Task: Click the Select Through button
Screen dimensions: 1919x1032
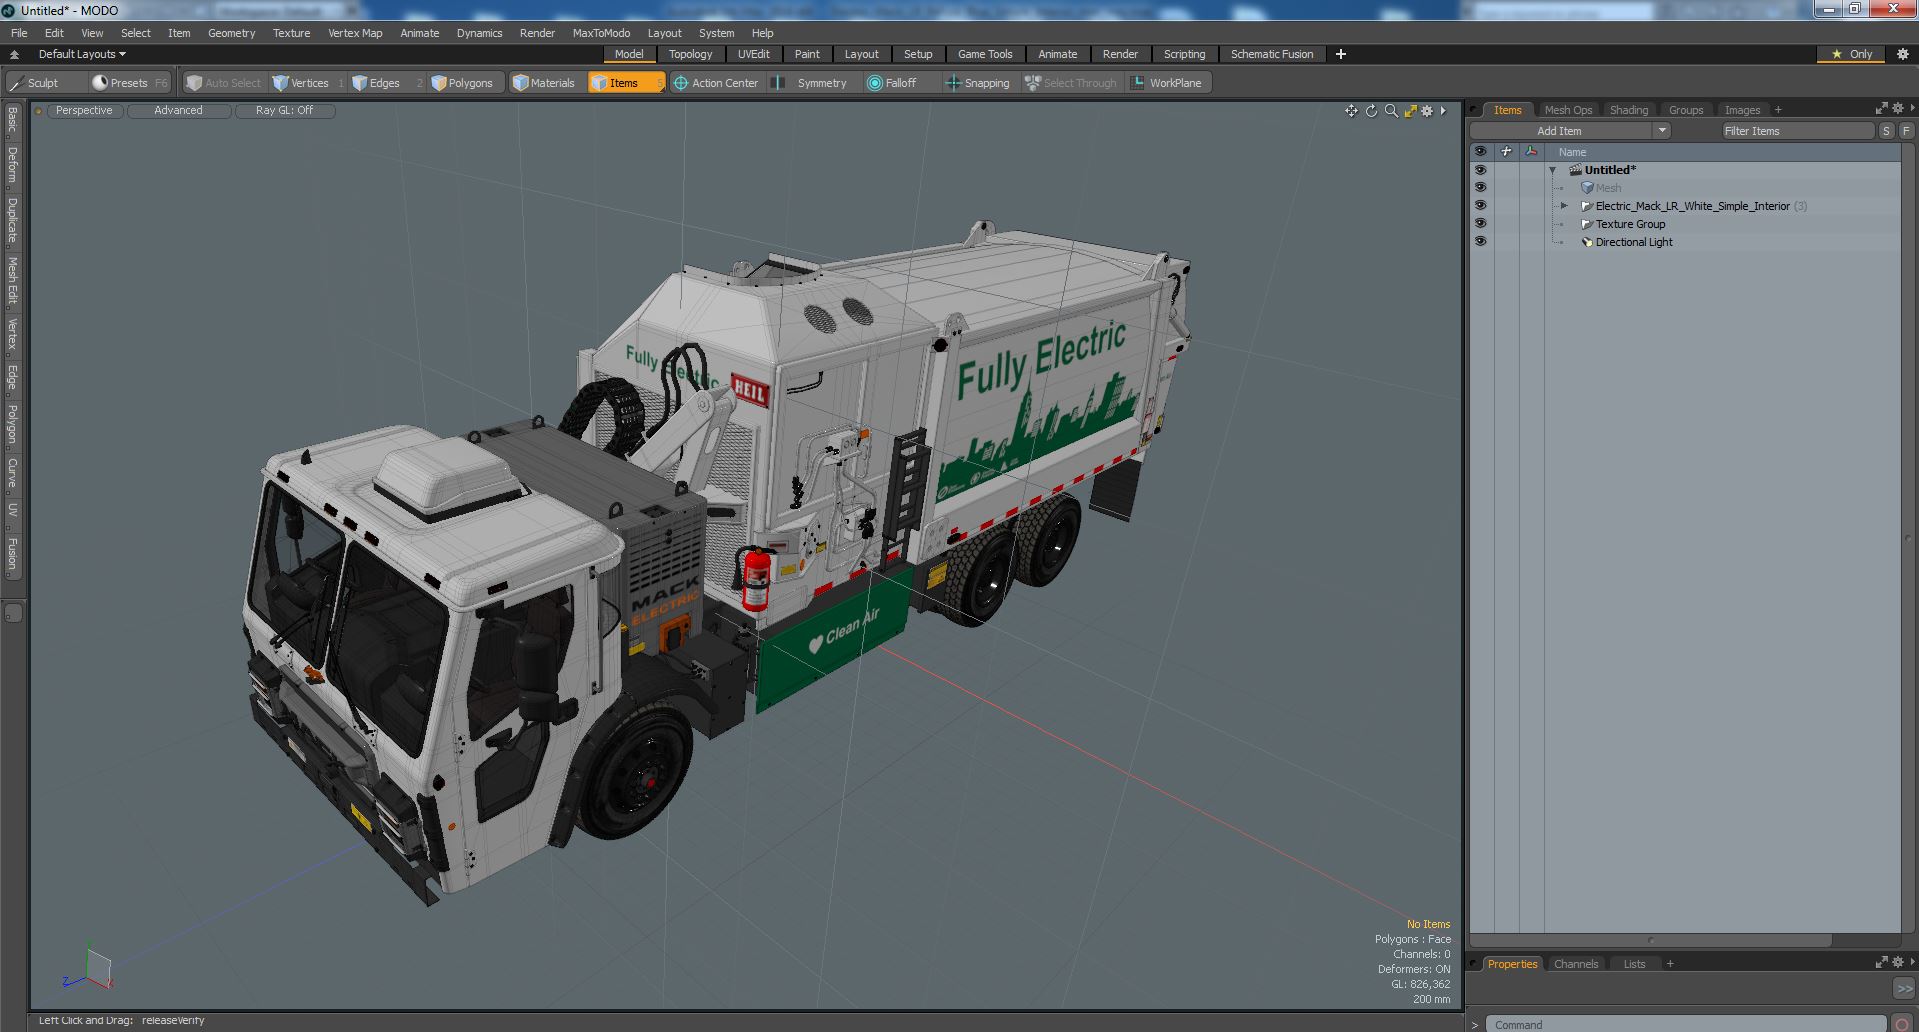Action: pos(1071,83)
